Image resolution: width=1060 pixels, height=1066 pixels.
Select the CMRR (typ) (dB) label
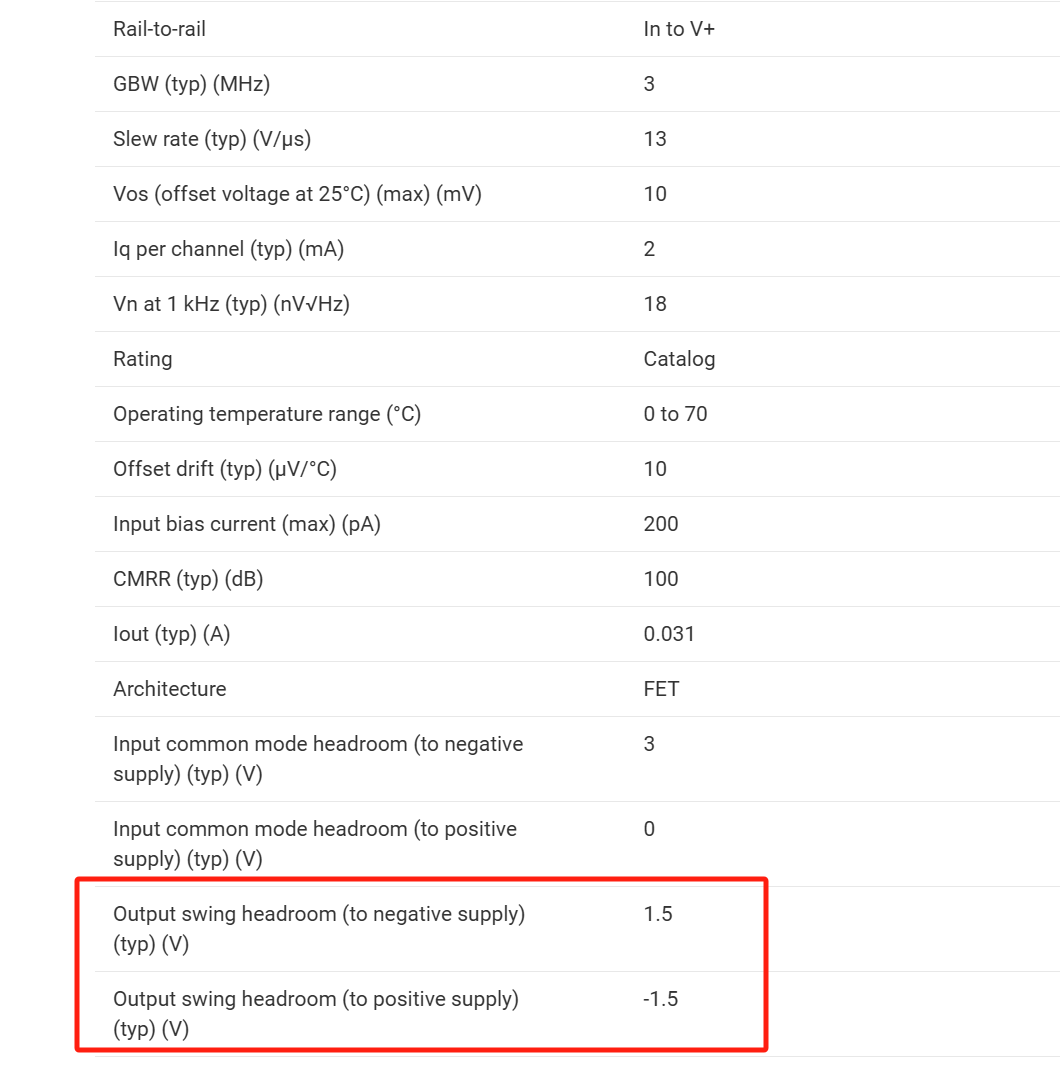click(188, 579)
